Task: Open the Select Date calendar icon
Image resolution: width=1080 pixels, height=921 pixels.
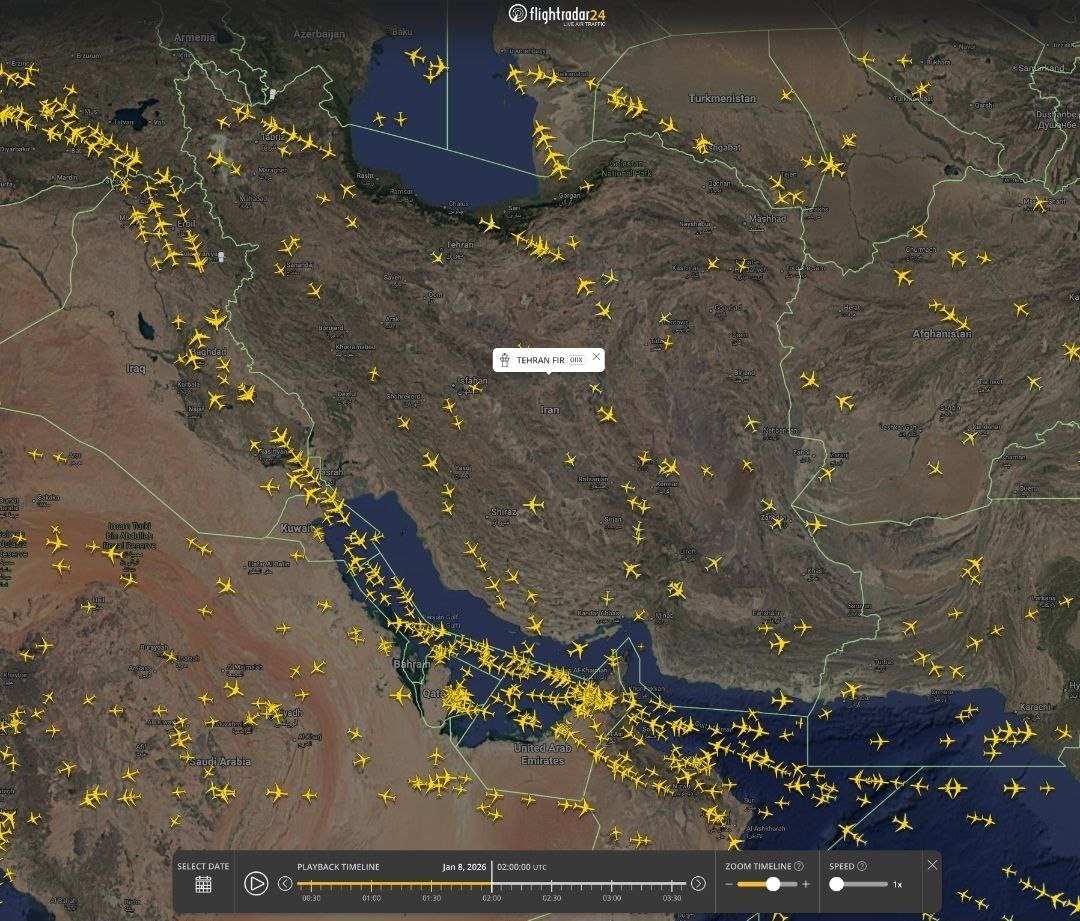Action: pos(203,884)
